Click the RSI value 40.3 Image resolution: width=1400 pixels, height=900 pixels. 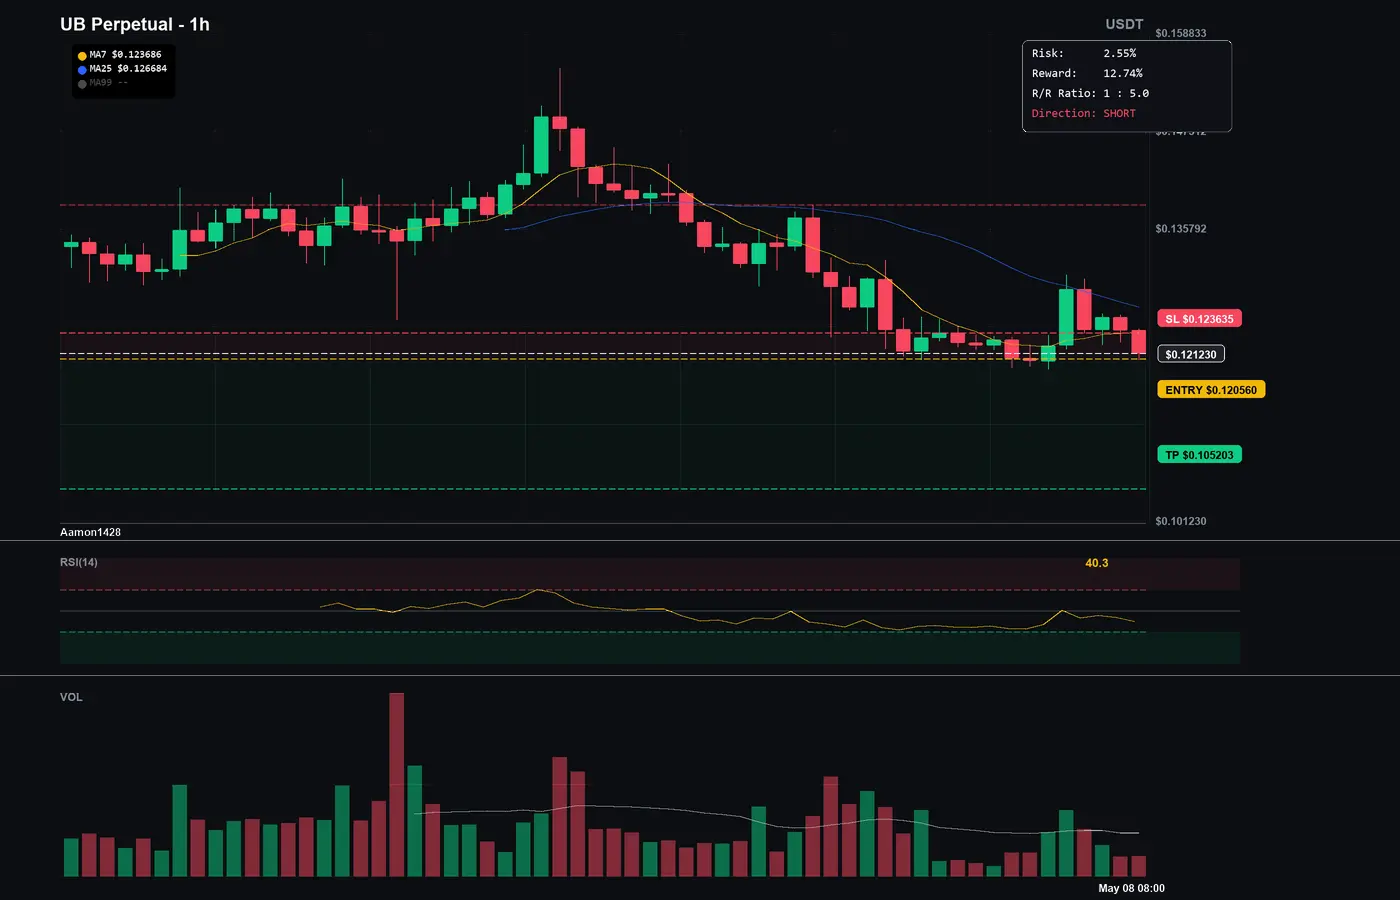[1097, 563]
